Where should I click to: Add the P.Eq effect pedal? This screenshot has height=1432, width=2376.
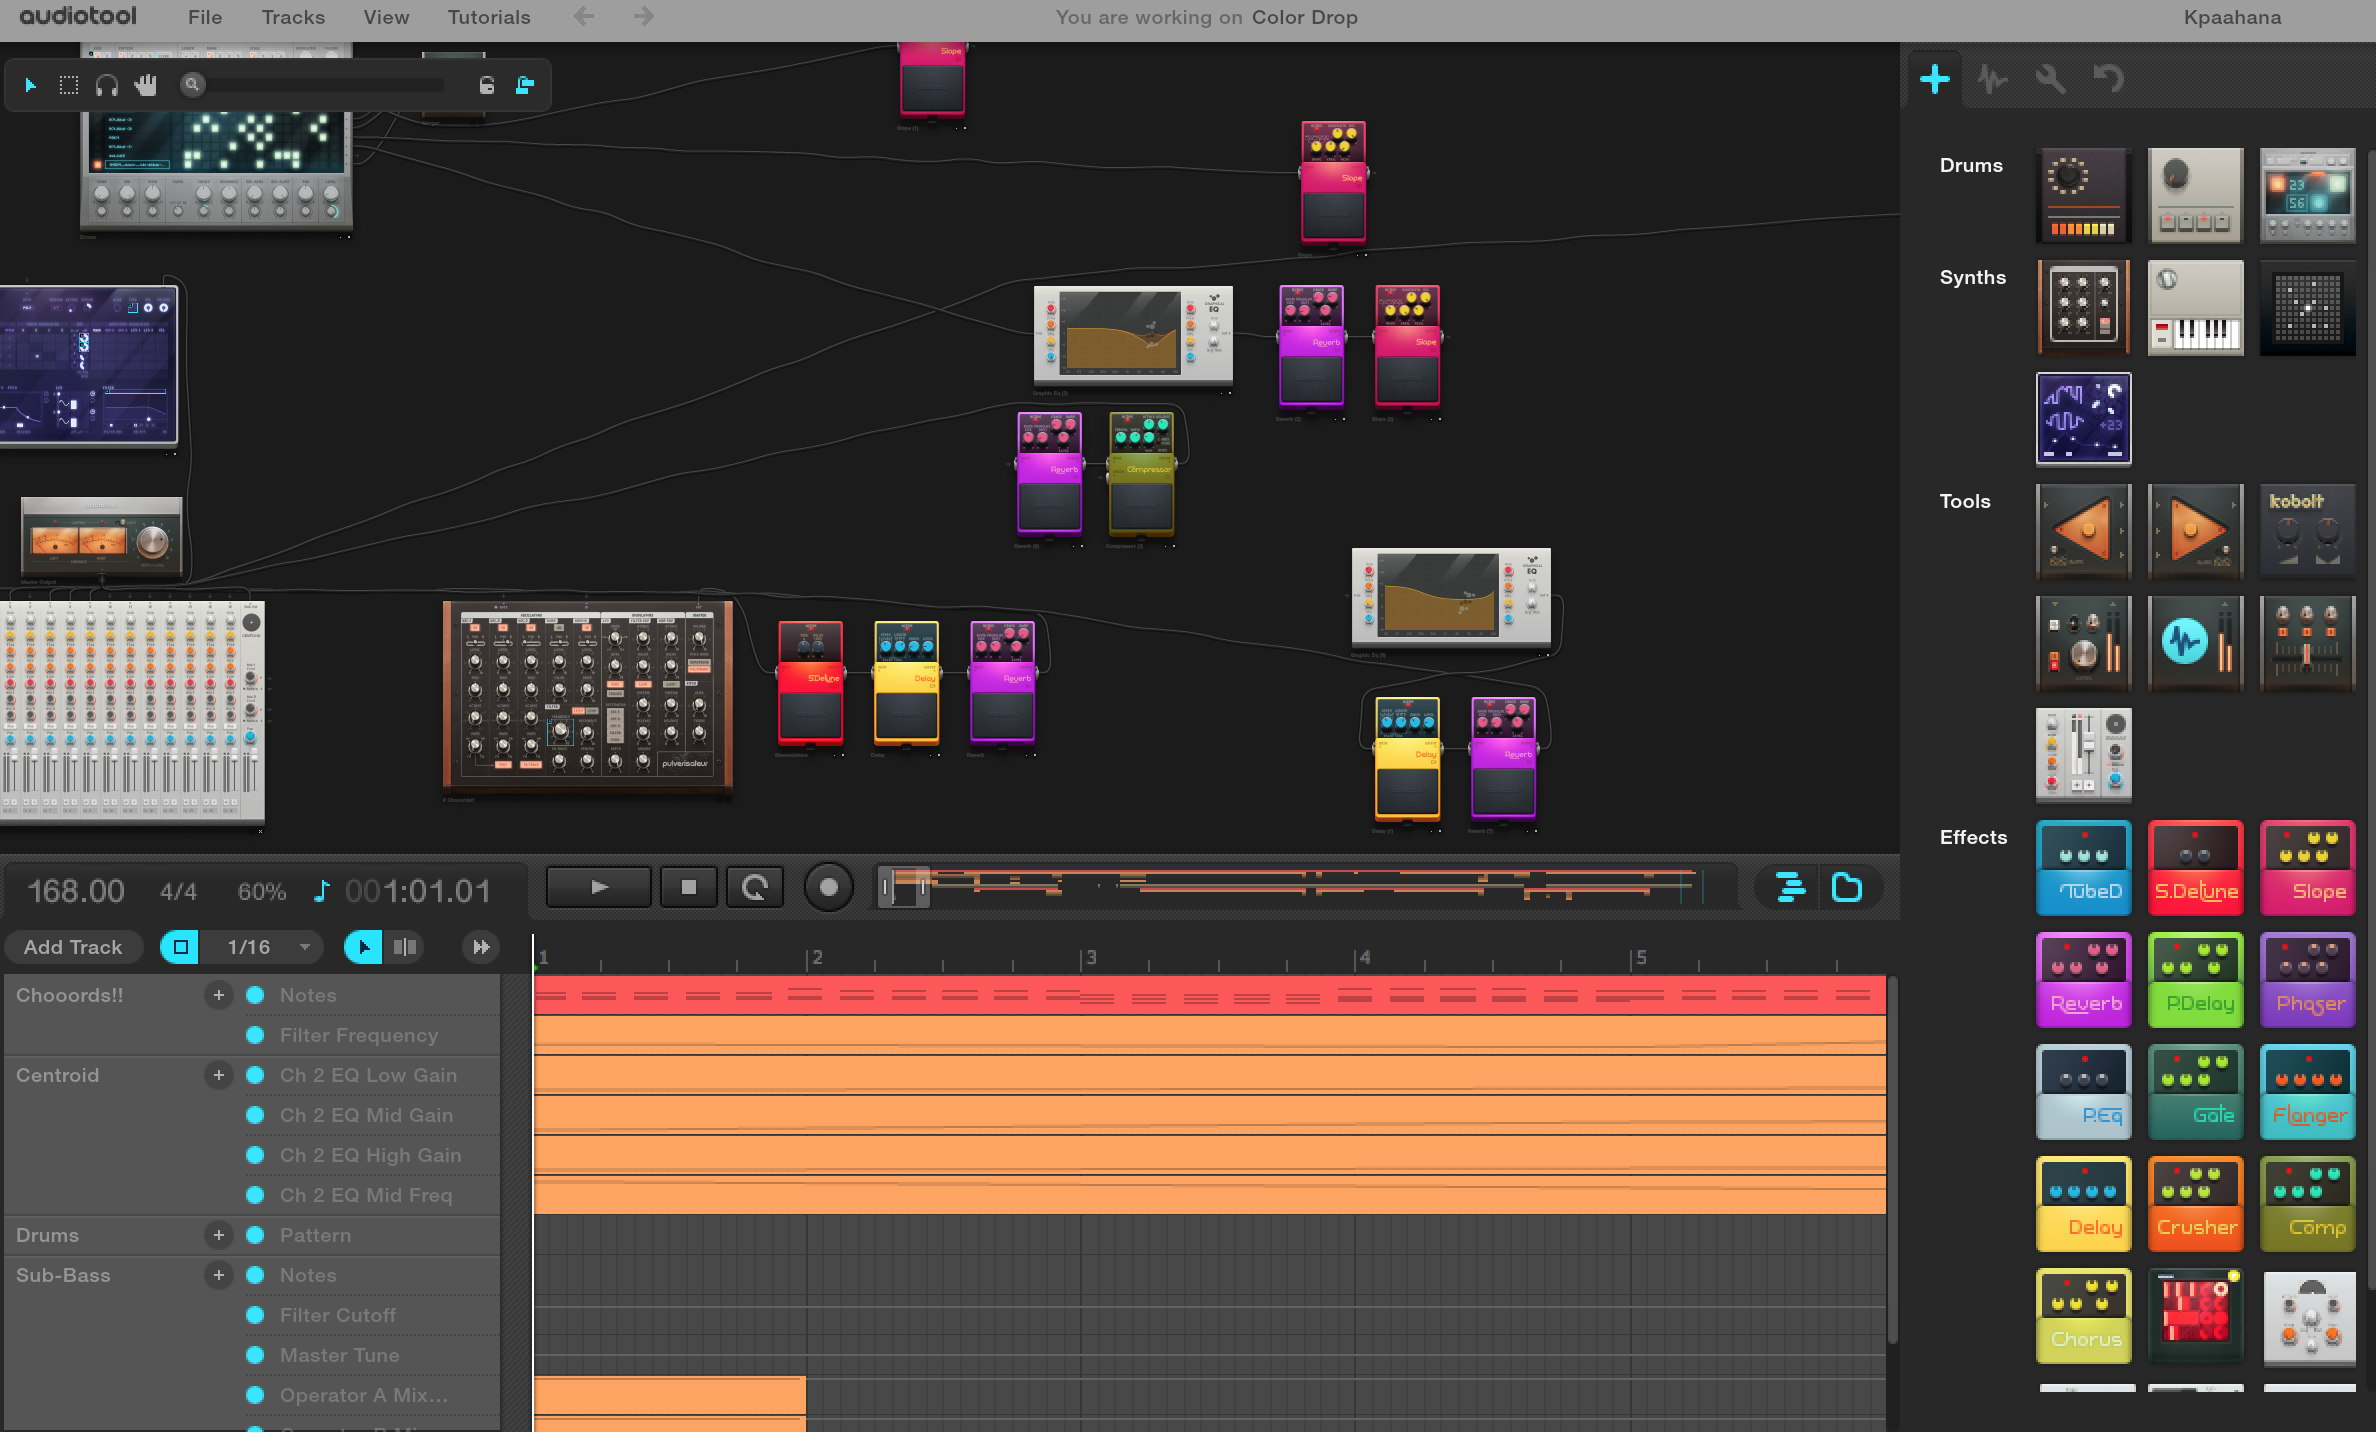2084,1092
